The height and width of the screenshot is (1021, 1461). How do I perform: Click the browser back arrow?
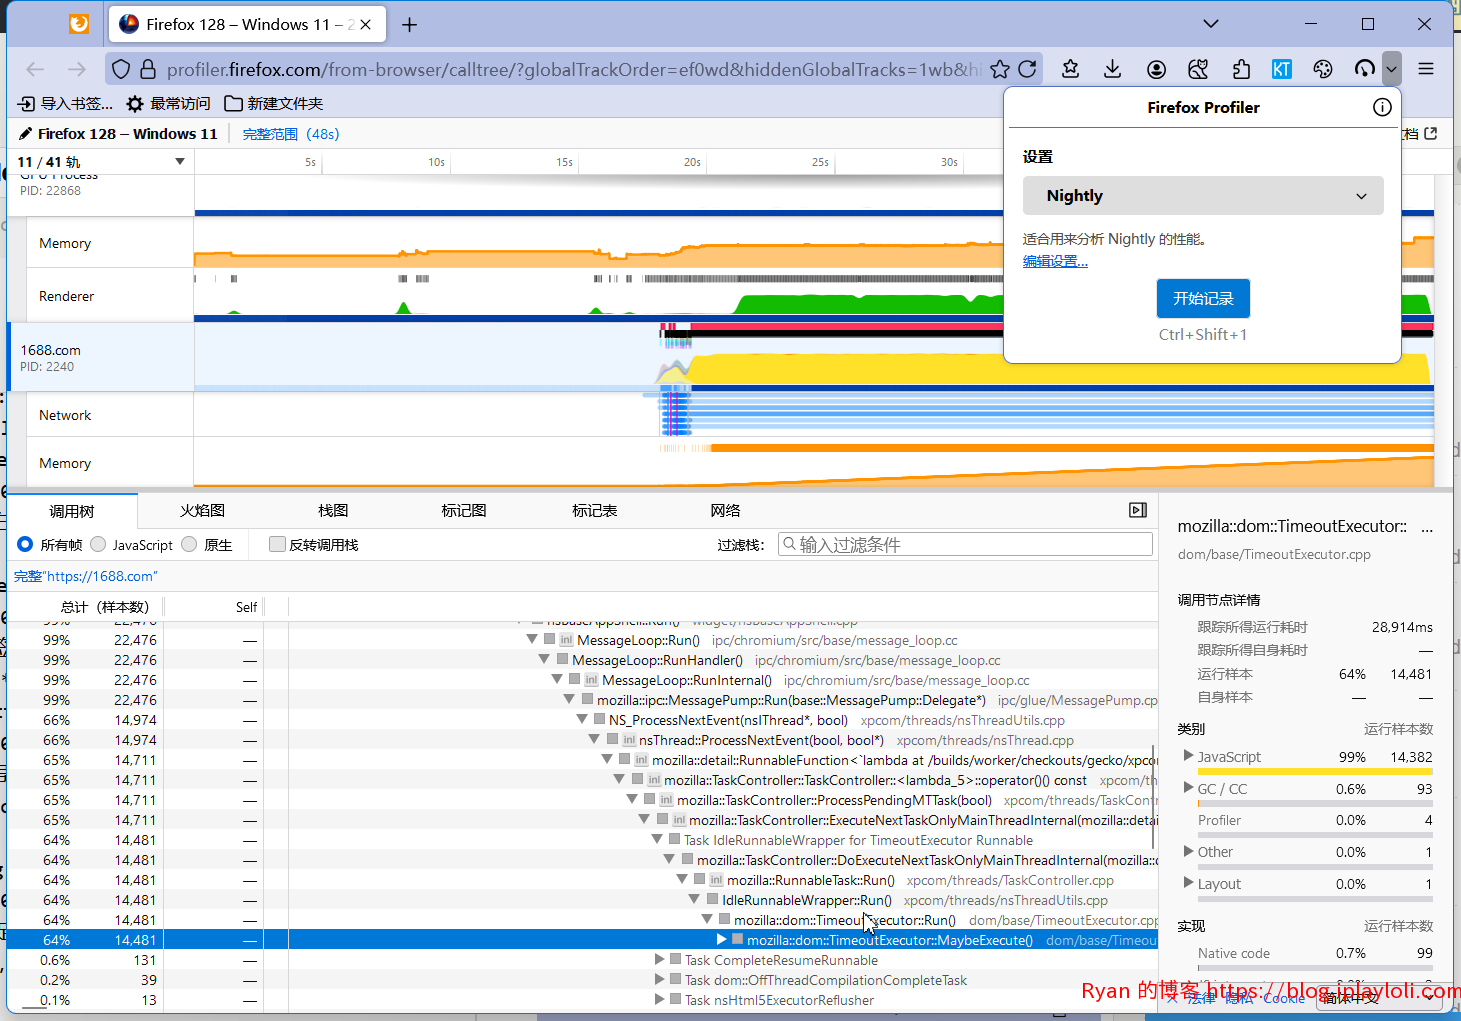35,69
